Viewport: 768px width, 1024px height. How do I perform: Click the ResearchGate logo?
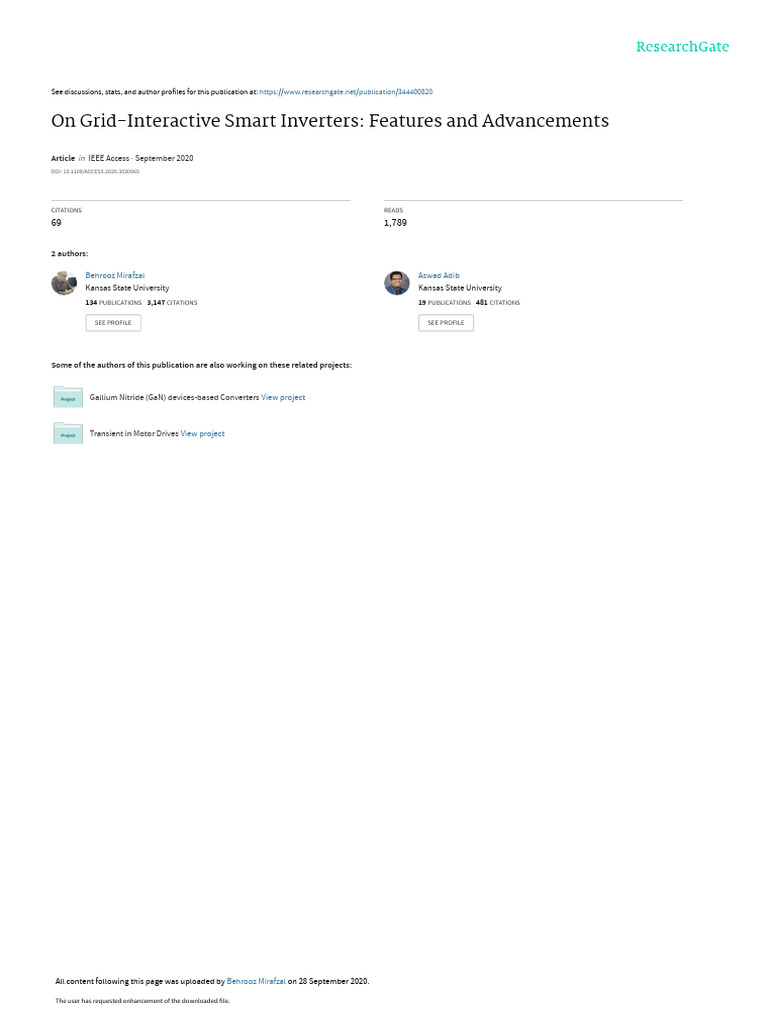point(682,47)
